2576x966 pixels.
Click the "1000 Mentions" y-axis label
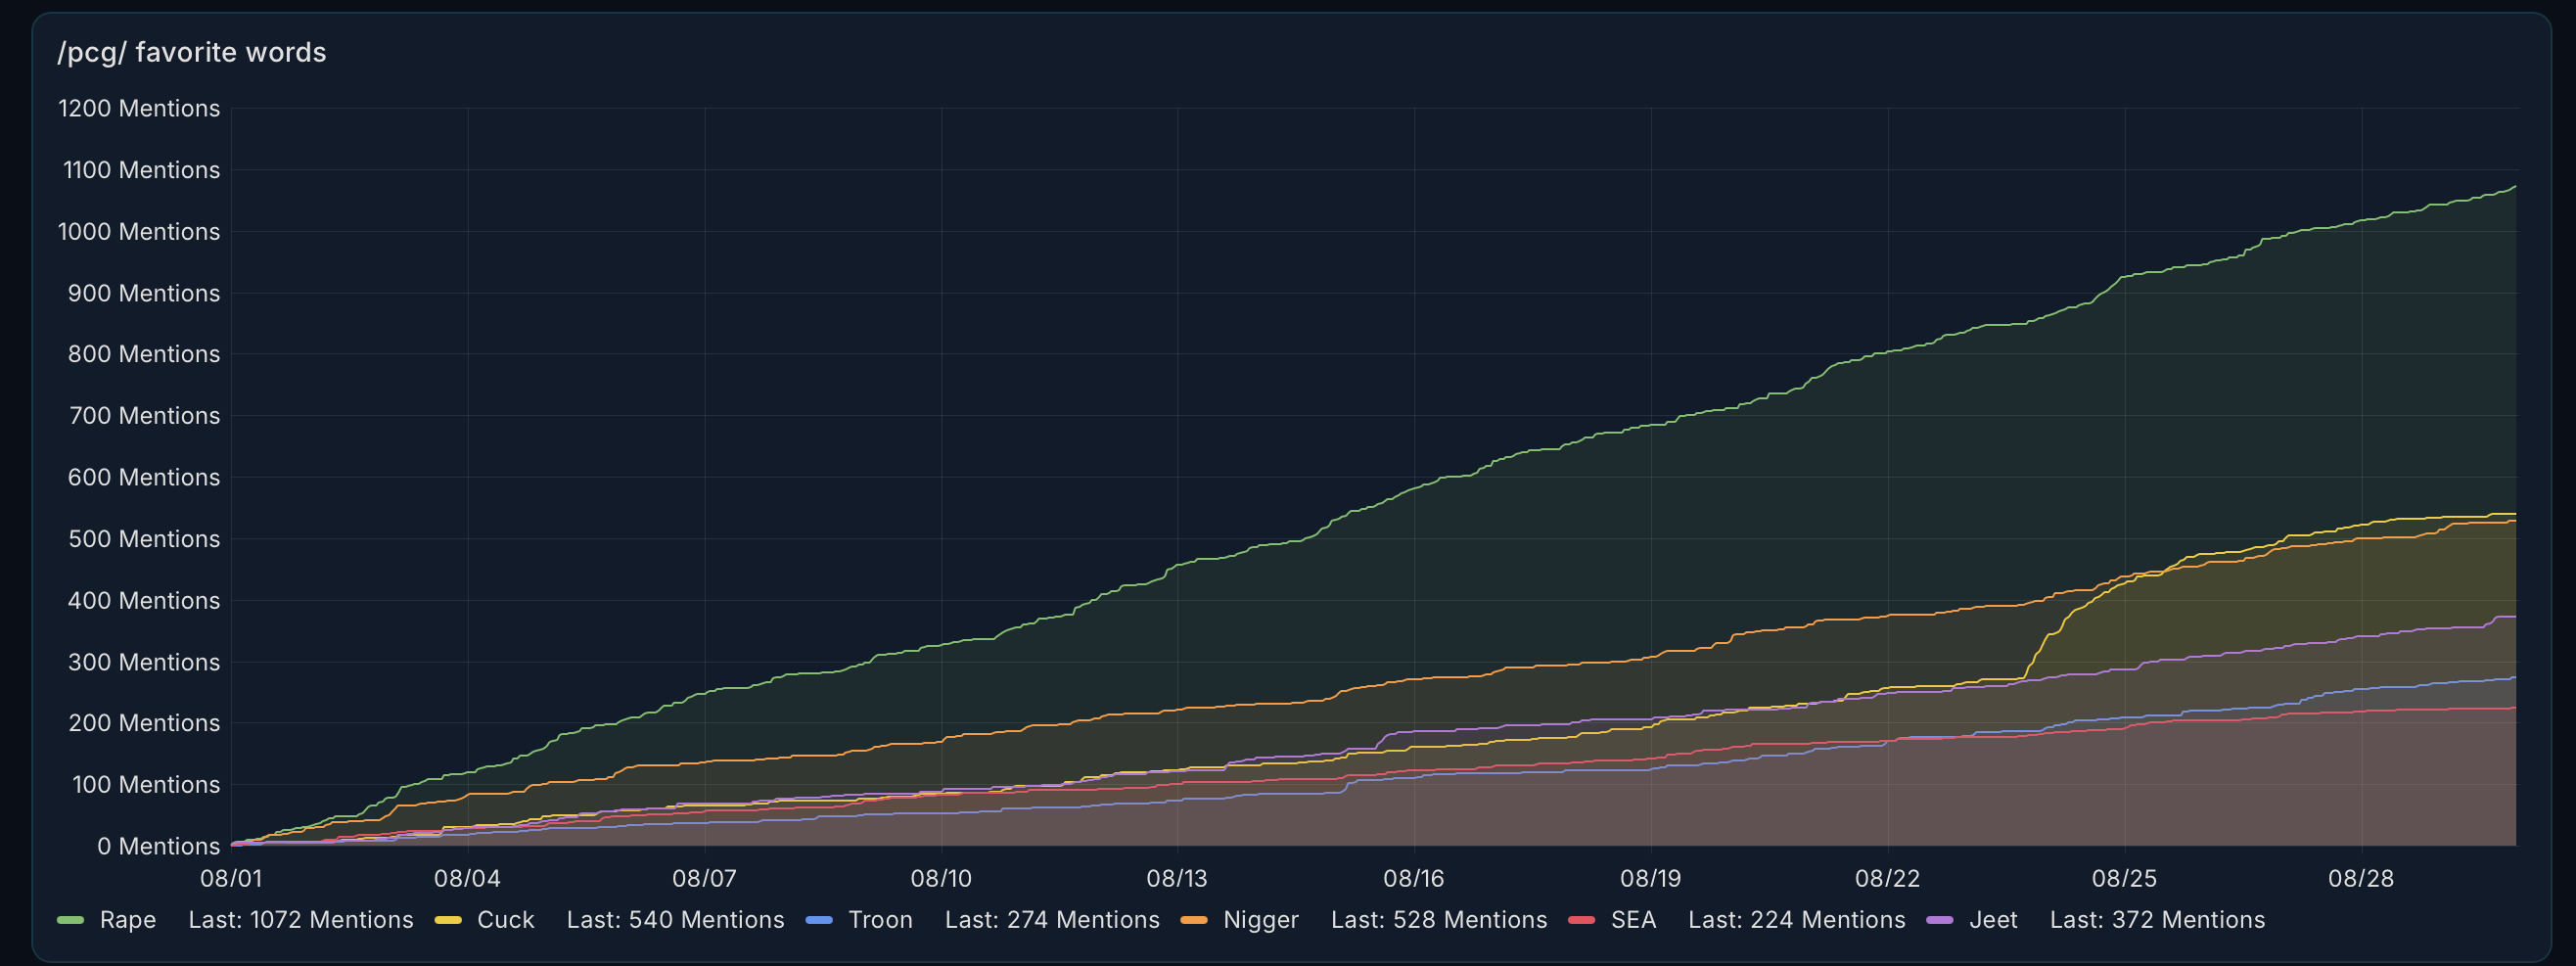(x=139, y=231)
